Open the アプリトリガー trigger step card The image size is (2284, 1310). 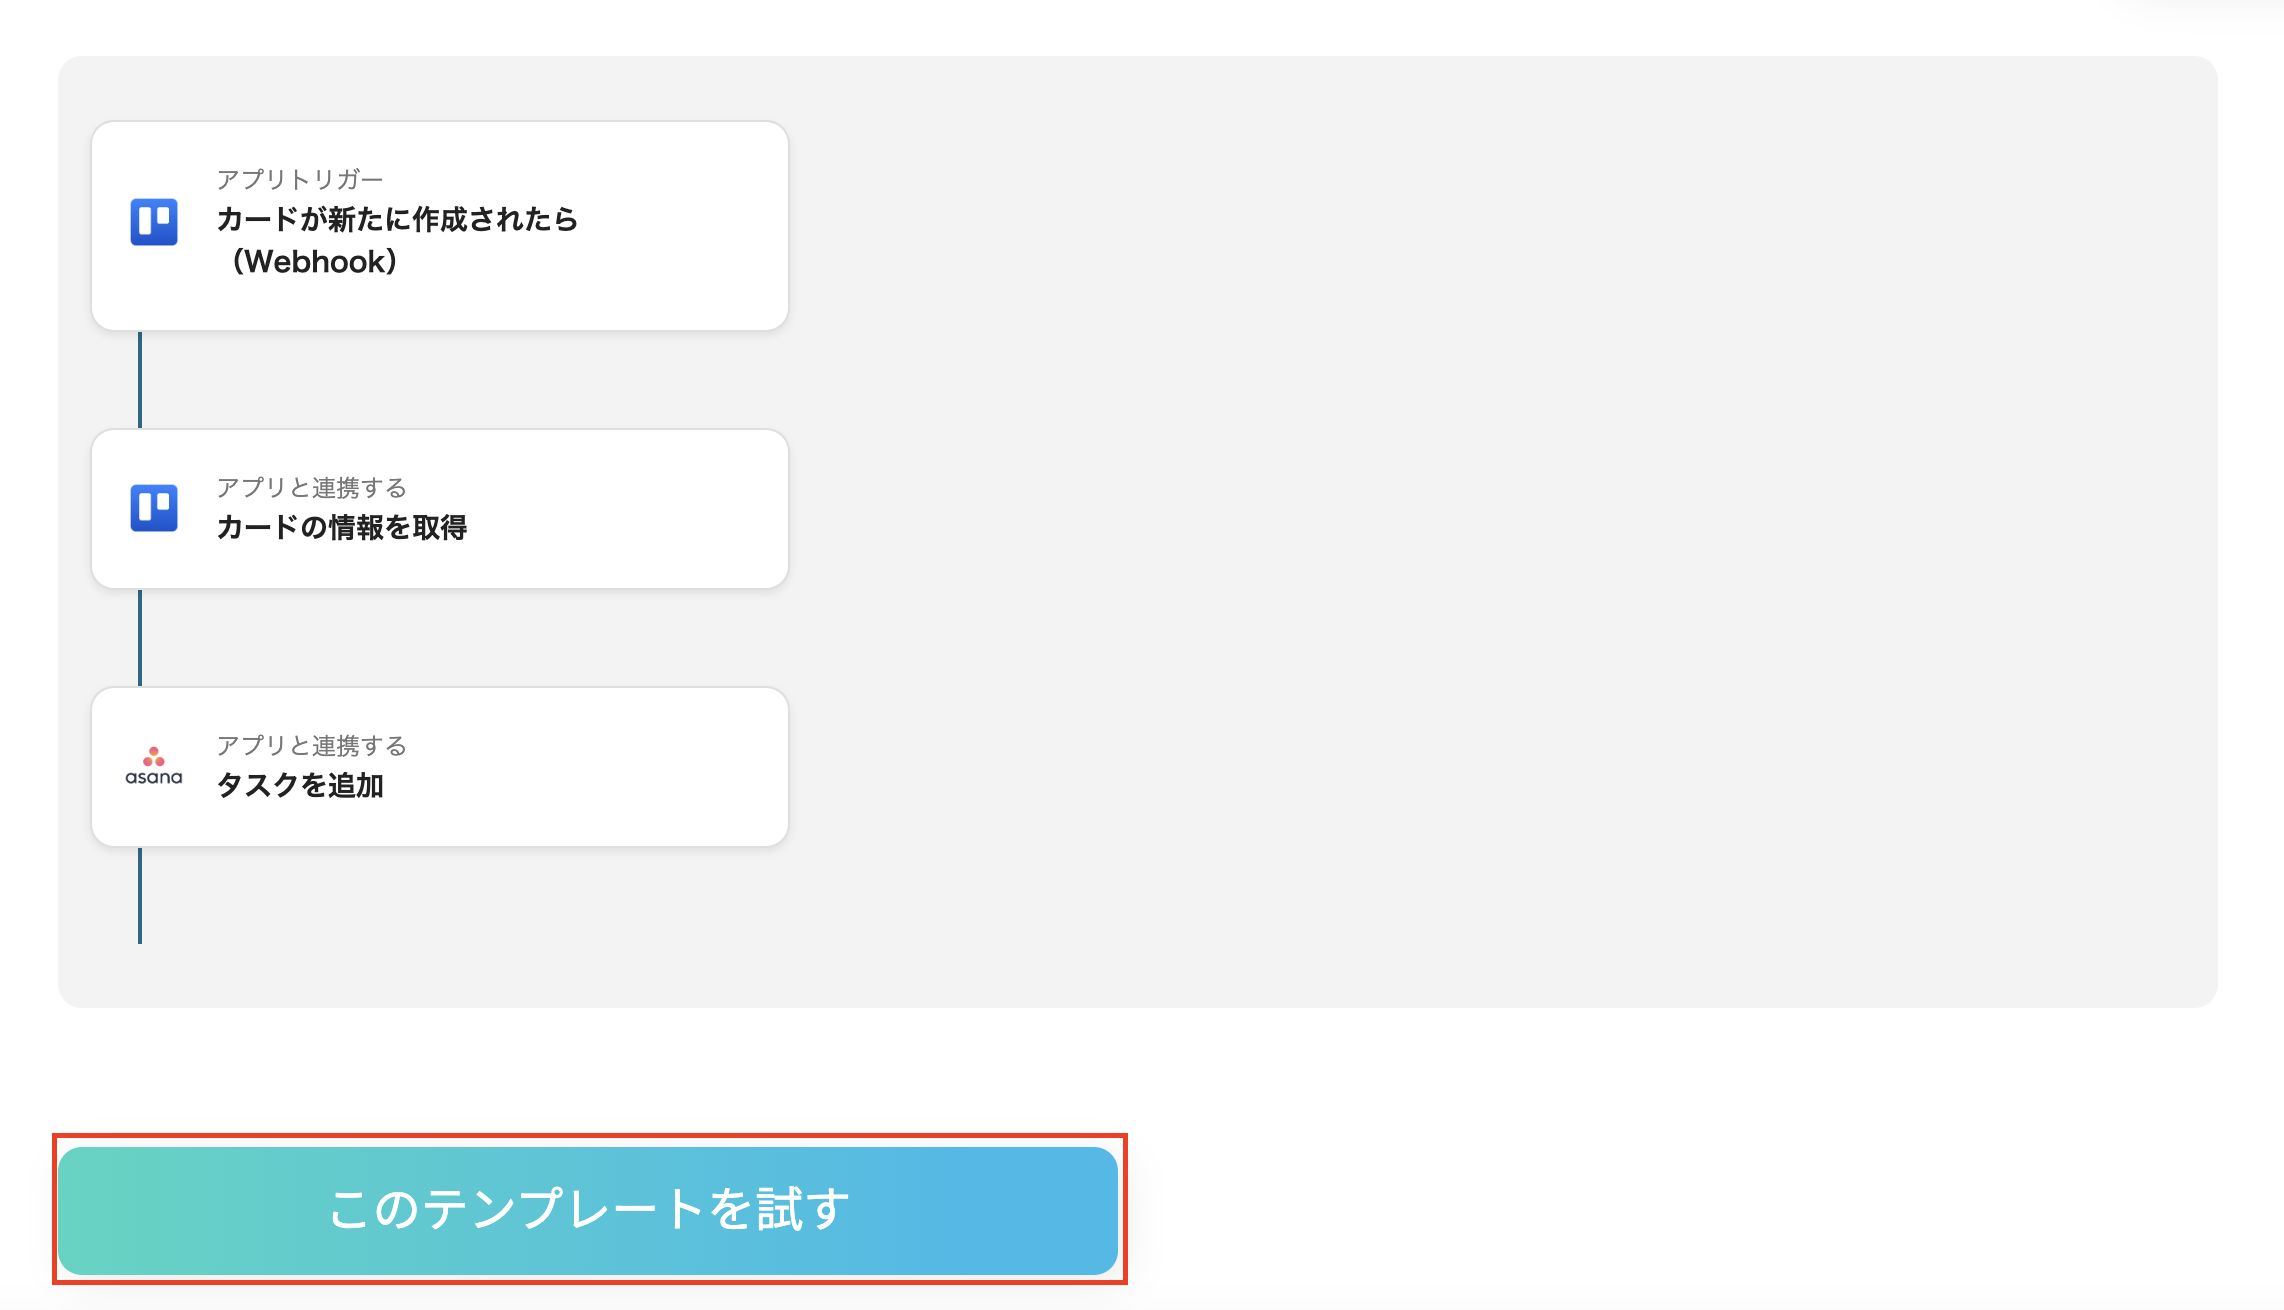click(440, 222)
